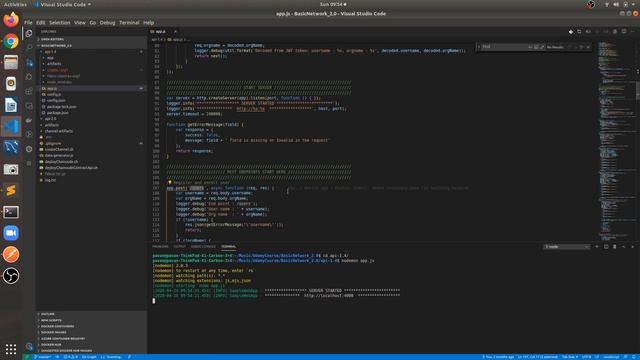Open the Manage gear at activity bar bottom
This screenshot has height=360, width=640.
pyautogui.click(x=29, y=346)
